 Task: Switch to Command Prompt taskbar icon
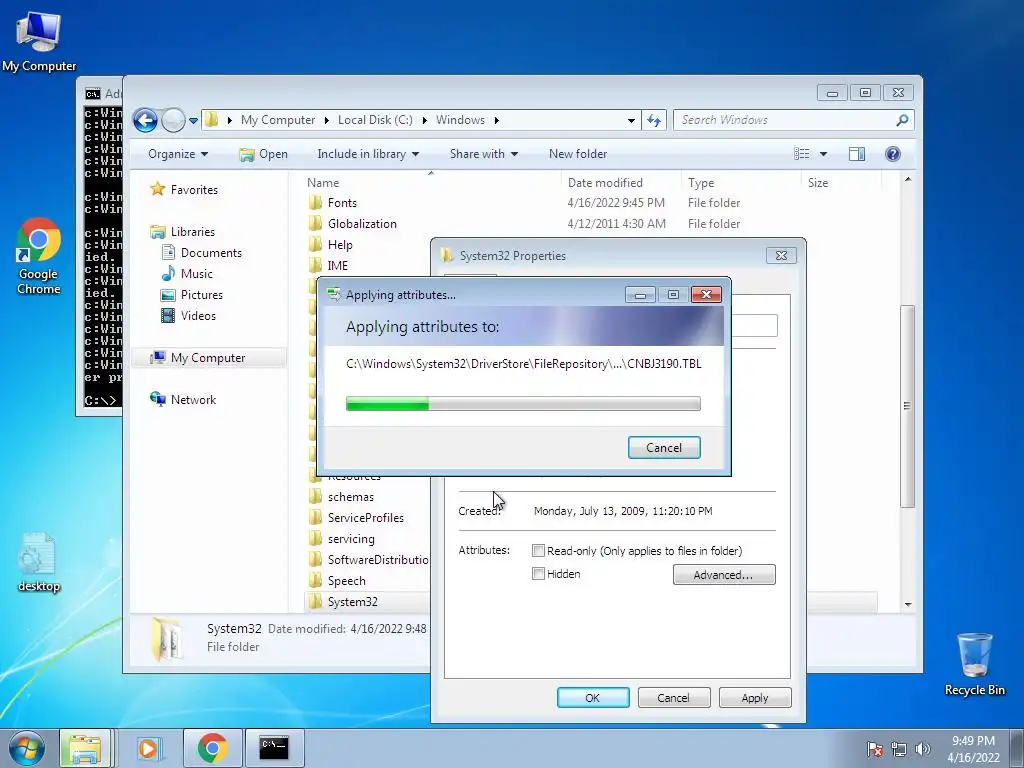(x=274, y=748)
